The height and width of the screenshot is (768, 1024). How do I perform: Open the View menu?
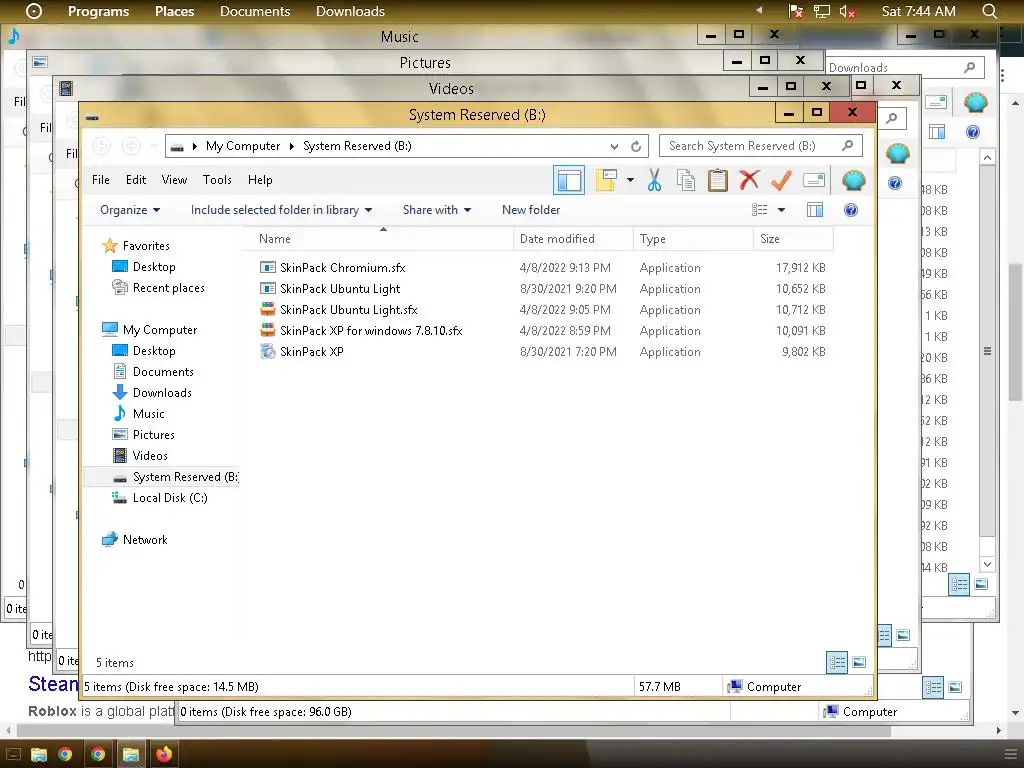click(x=174, y=180)
